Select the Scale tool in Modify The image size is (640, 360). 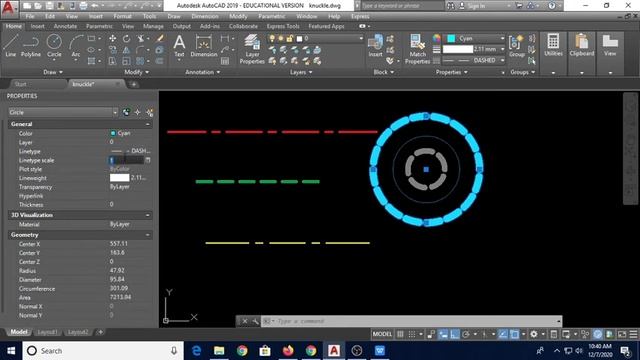[x=127, y=61]
